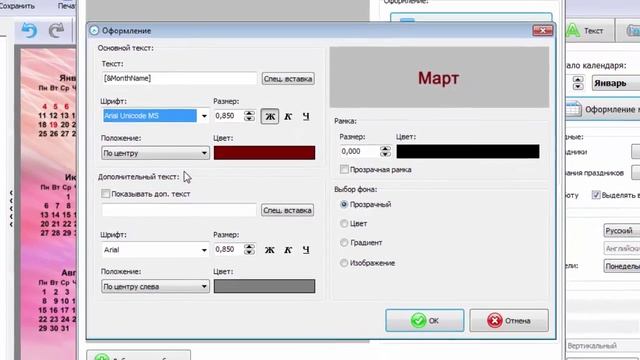Adjust main text size stepper
This screenshot has height=360, width=640.
(249, 116)
